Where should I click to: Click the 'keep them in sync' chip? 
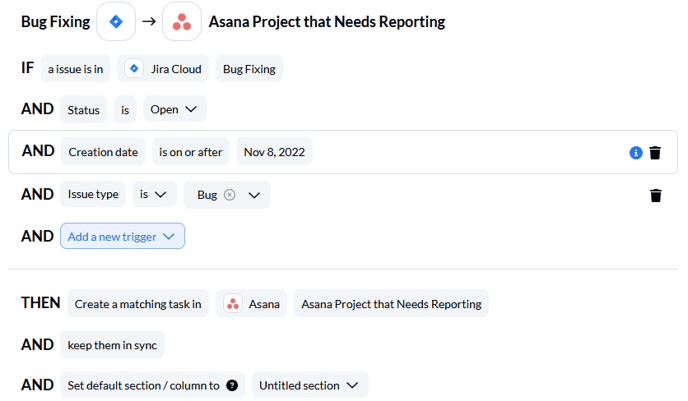click(x=112, y=345)
